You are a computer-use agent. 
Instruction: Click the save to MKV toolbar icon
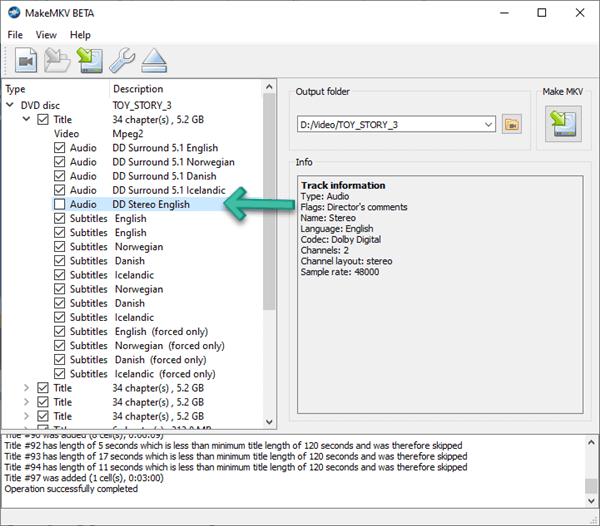pyautogui.click(x=90, y=60)
